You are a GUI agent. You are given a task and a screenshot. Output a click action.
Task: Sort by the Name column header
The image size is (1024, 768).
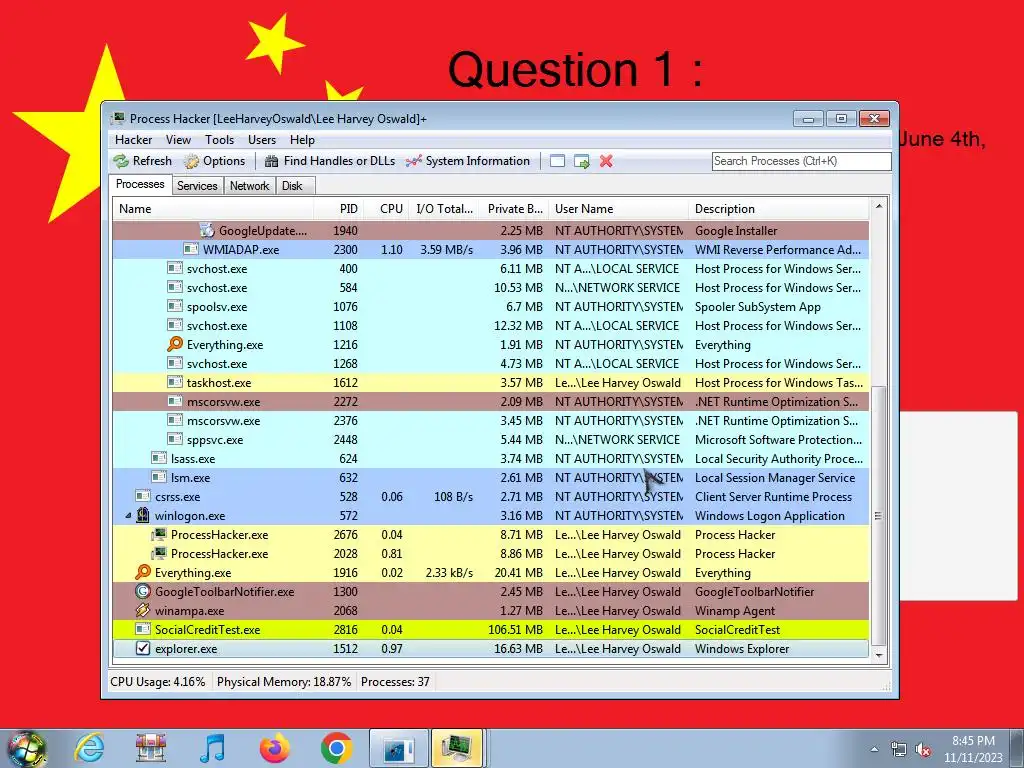[x=213, y=209]
